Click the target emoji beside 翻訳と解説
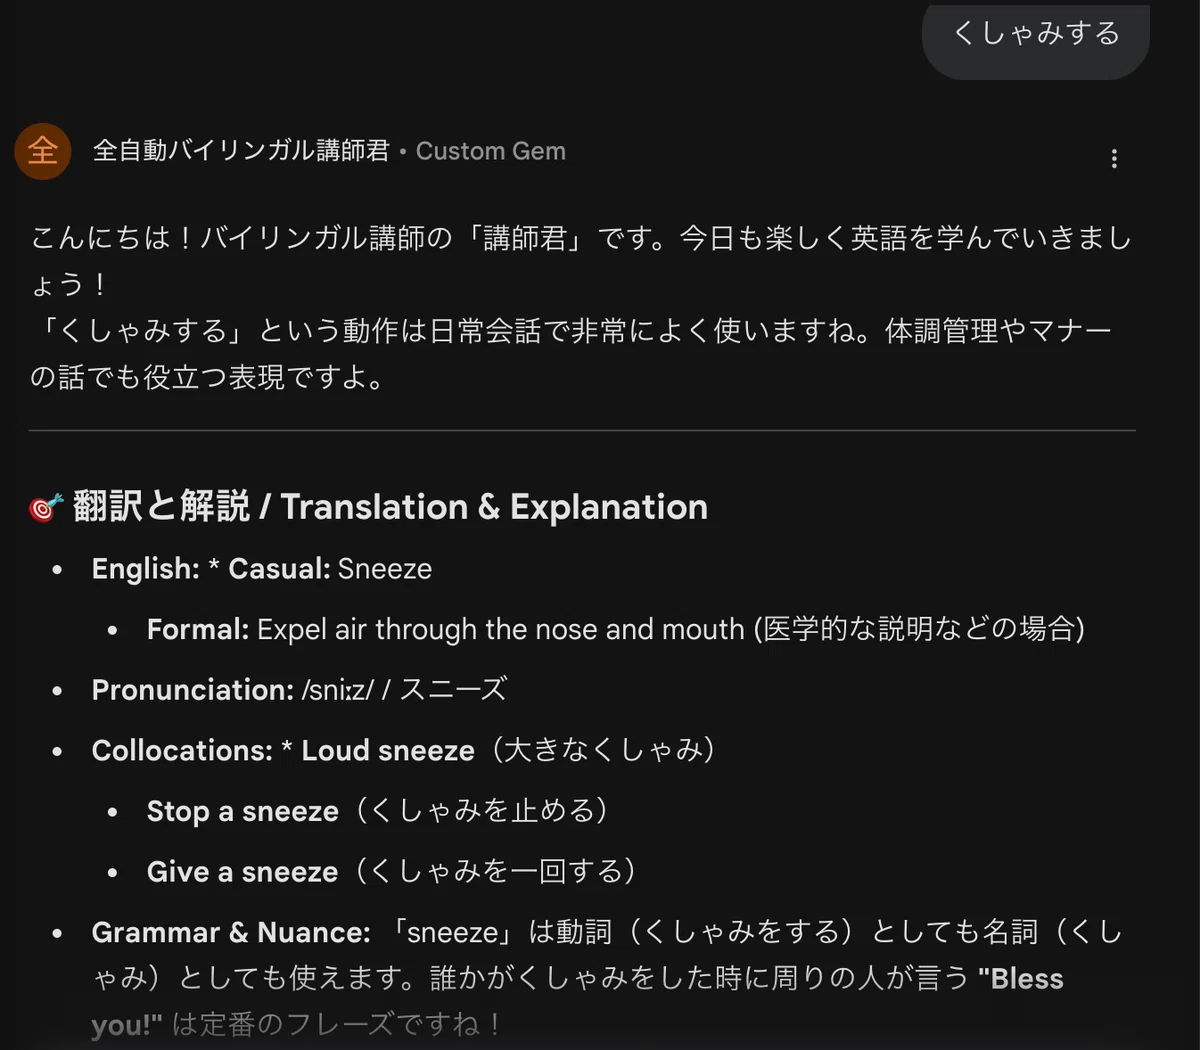Screen dimensions: 1200x1050 [x=46, y=508]
